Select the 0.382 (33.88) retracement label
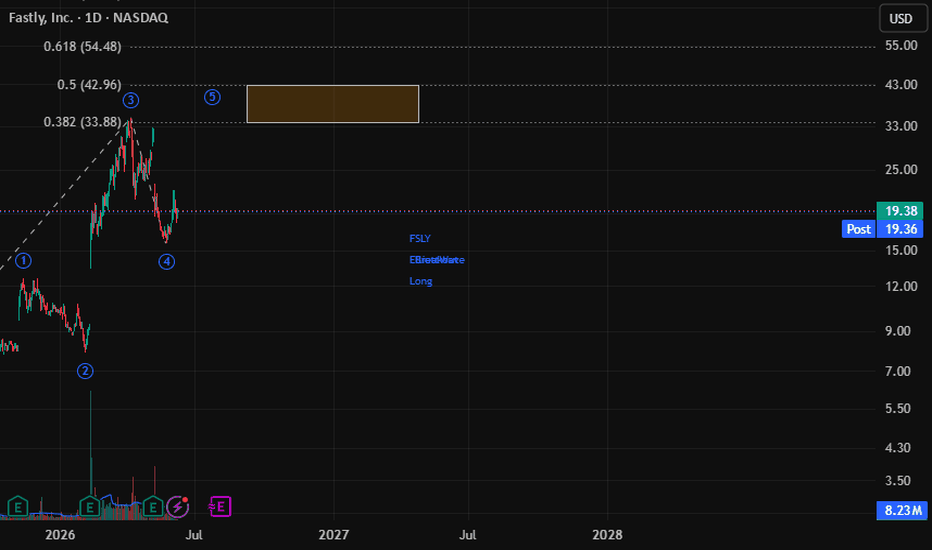 point(83,122)
